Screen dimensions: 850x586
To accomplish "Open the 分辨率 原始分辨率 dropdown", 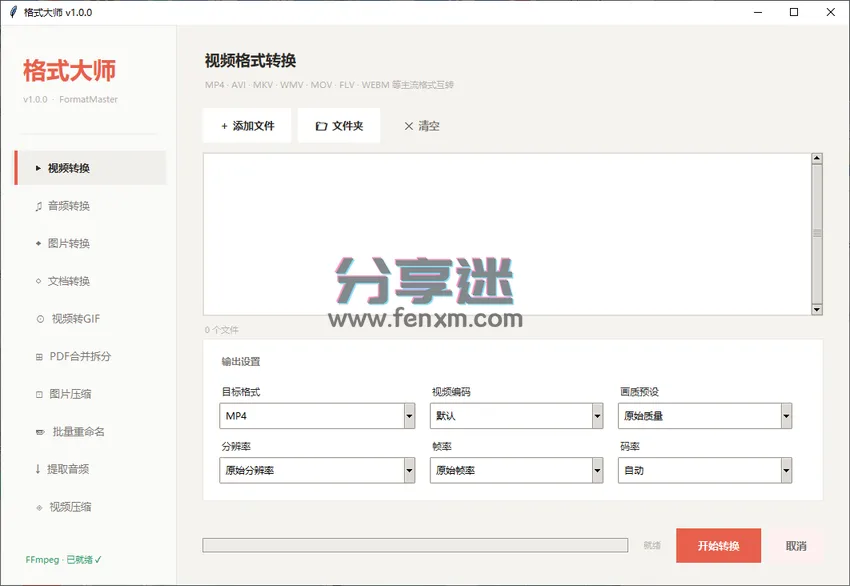I will point(317,470).
